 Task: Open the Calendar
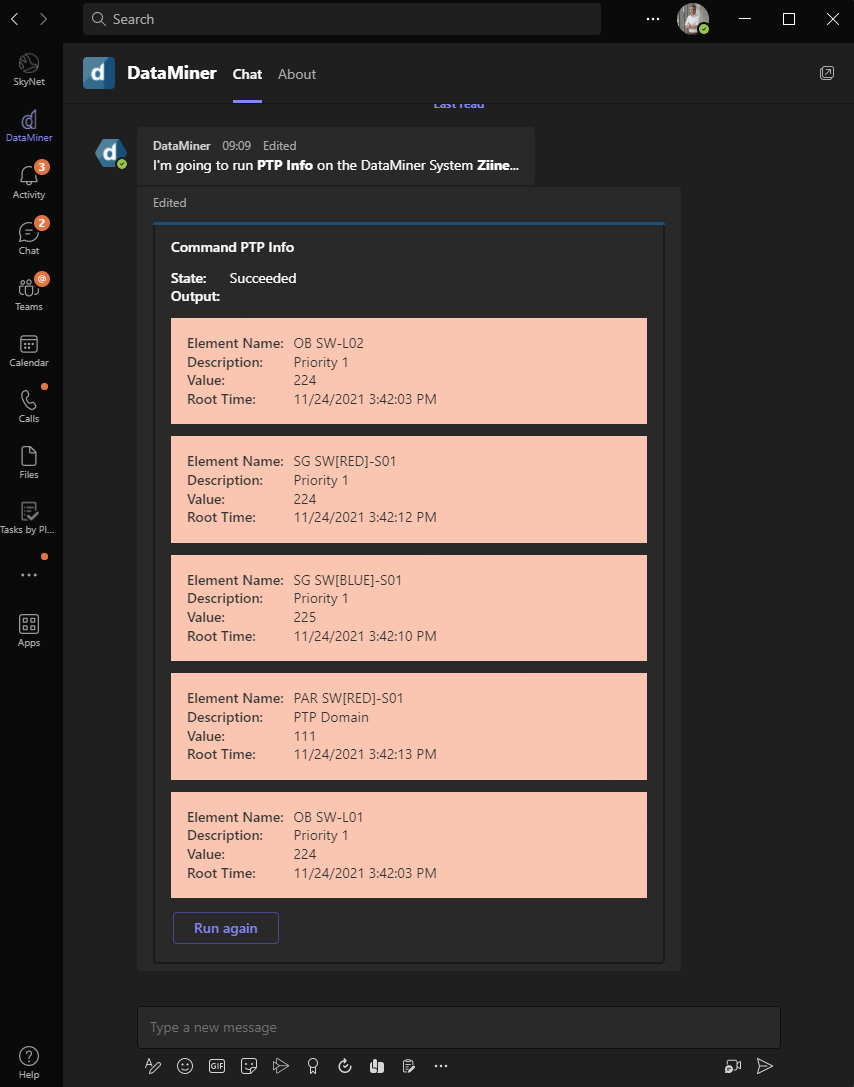[29, 350]
